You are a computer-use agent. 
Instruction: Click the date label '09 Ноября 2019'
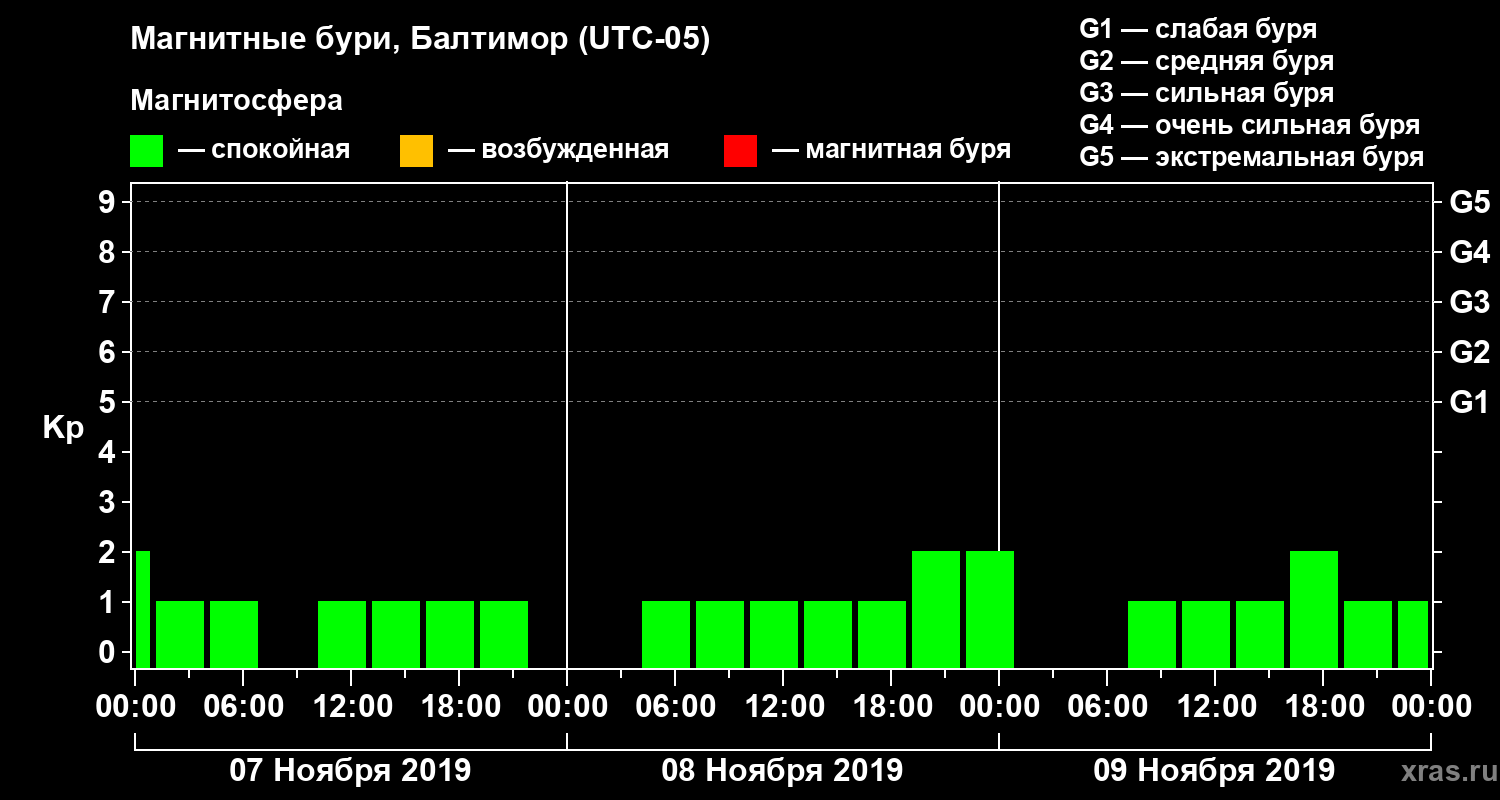[1214, 770]
